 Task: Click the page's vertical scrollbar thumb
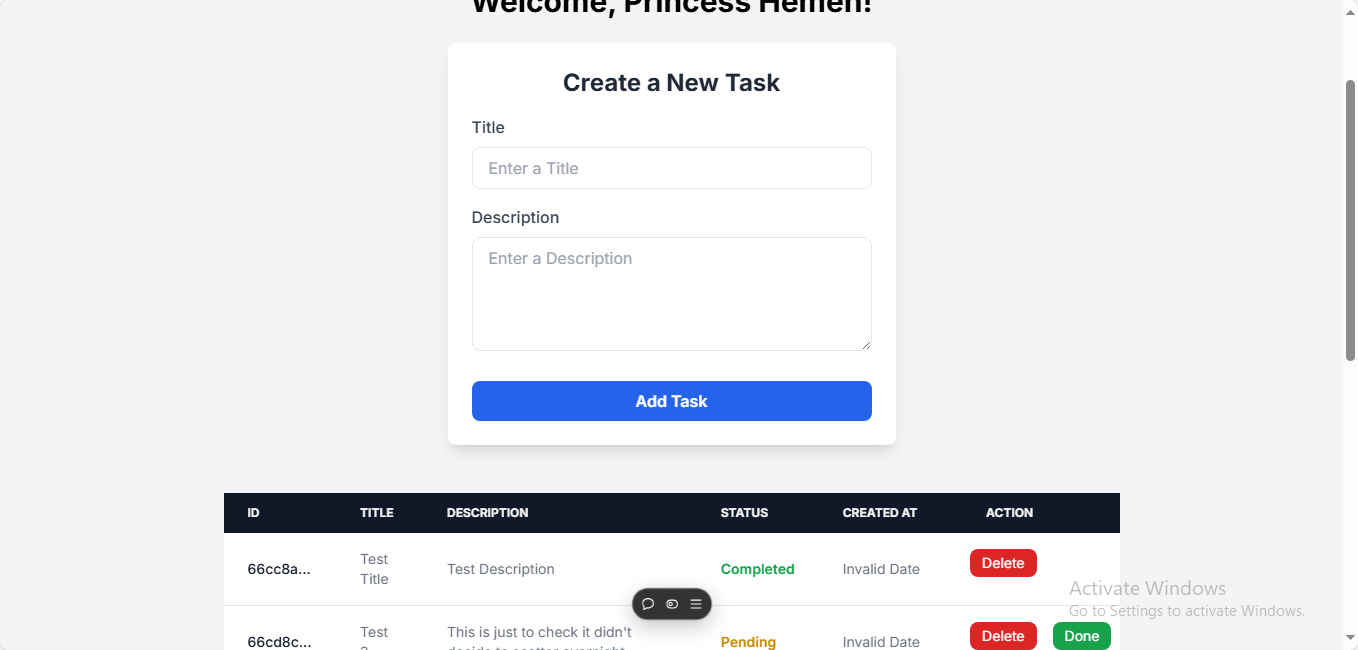tap(1350, 220)
